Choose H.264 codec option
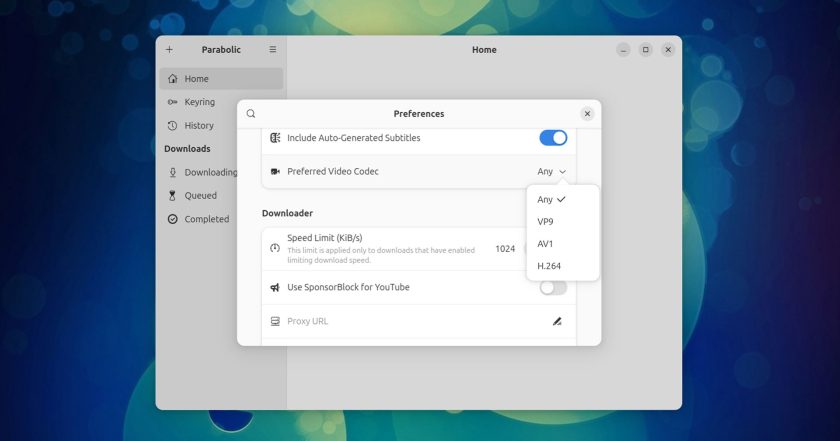 562,266
